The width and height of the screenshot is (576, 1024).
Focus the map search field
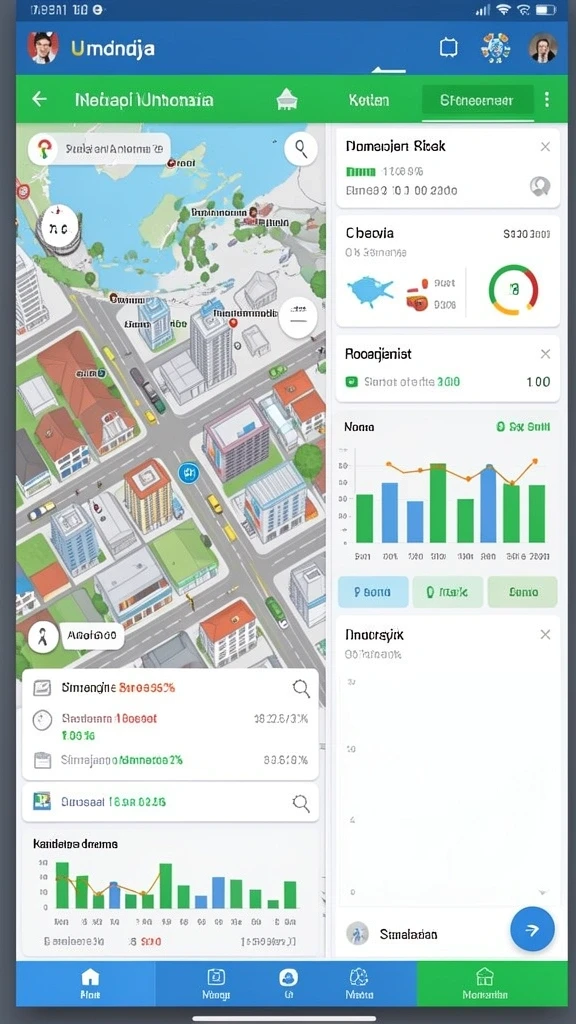tap(99, 149)
